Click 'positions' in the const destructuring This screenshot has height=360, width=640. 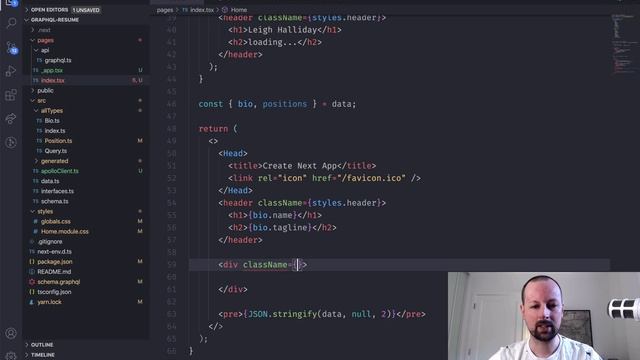click(x=284, y=104)
